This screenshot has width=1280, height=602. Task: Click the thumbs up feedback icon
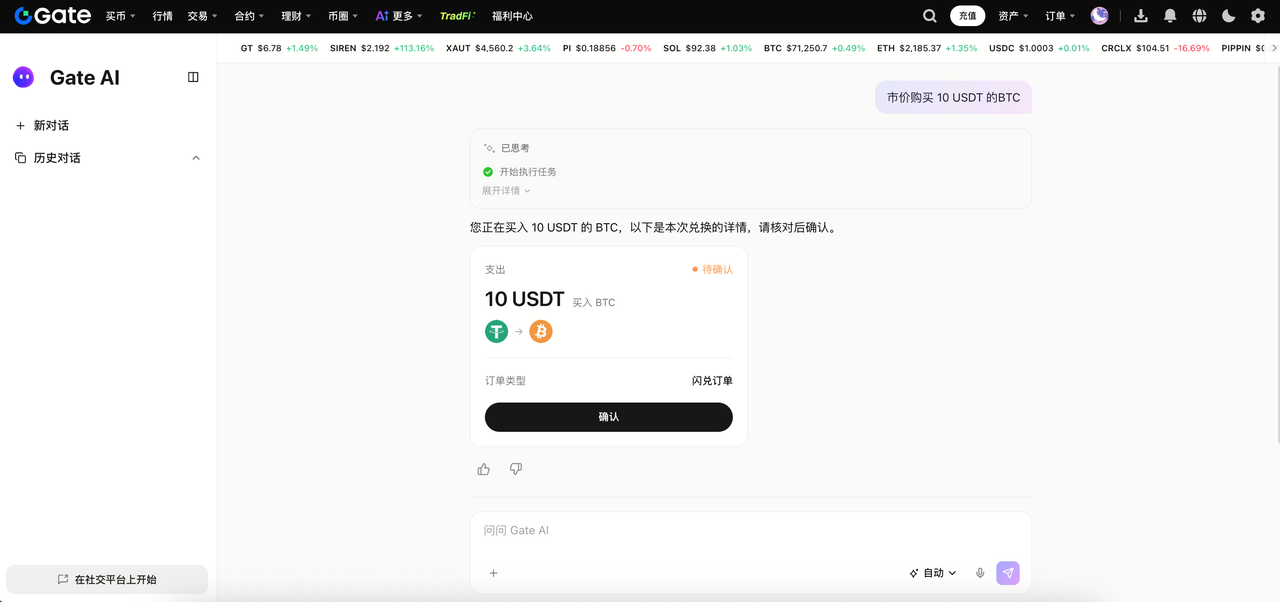pyautogui.click(x=484, y=469)
